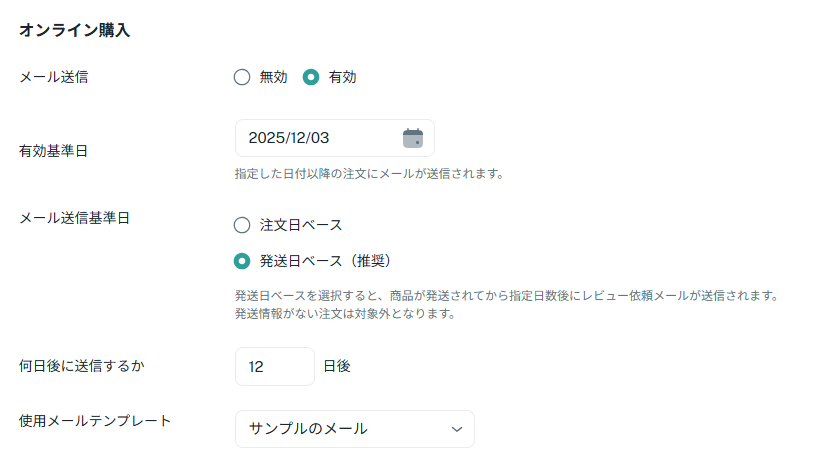Click the 無効 option label text
827x470 pixels.
273,77
